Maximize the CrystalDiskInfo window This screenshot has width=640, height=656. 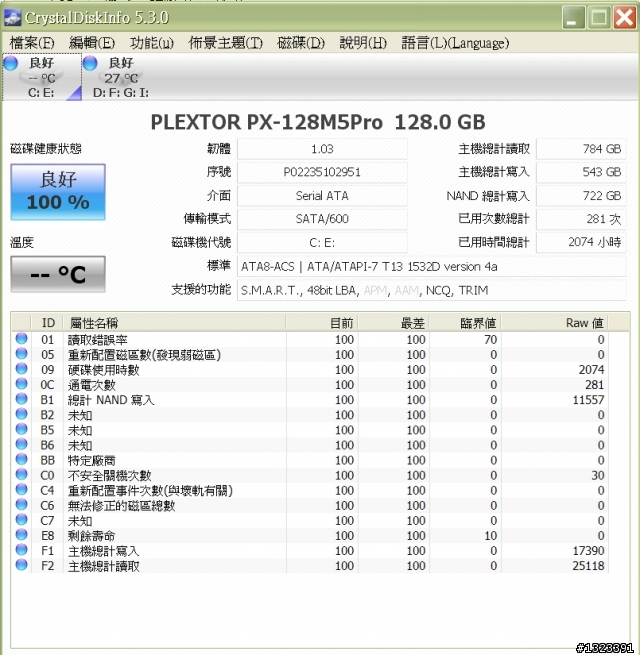pyautogui.click(x=599, y=18)
